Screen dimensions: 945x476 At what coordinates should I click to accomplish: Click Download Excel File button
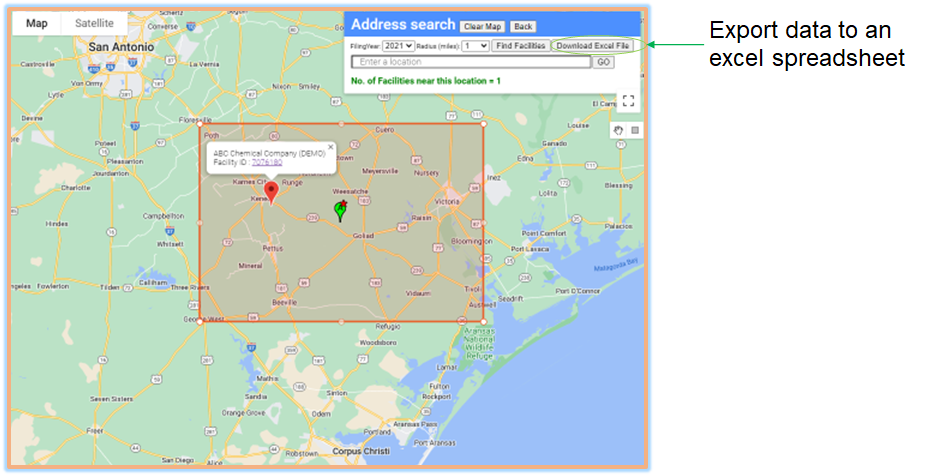[593, 46]
